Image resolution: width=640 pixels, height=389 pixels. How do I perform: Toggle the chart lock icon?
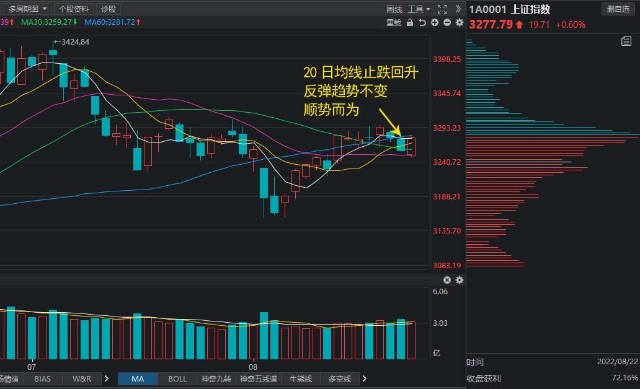tap(410, 23)
